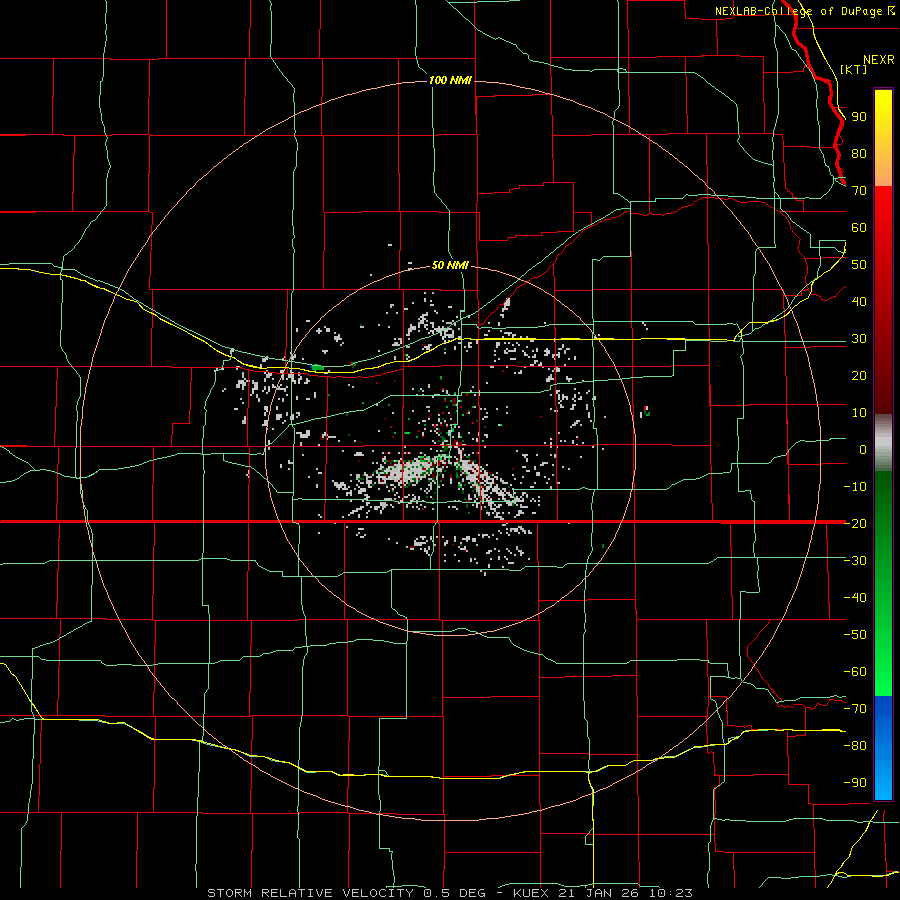Viewport: 900px width, 900px height.
Task: Click the NEXLAB-College of DuPage header text
Action: (x=798, y=11)
